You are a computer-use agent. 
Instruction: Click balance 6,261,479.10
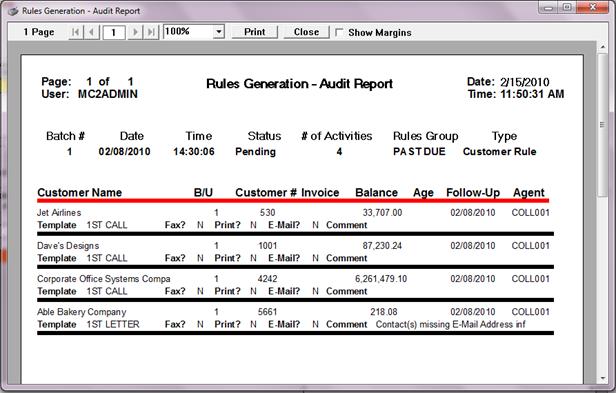[x=381, y=279]
